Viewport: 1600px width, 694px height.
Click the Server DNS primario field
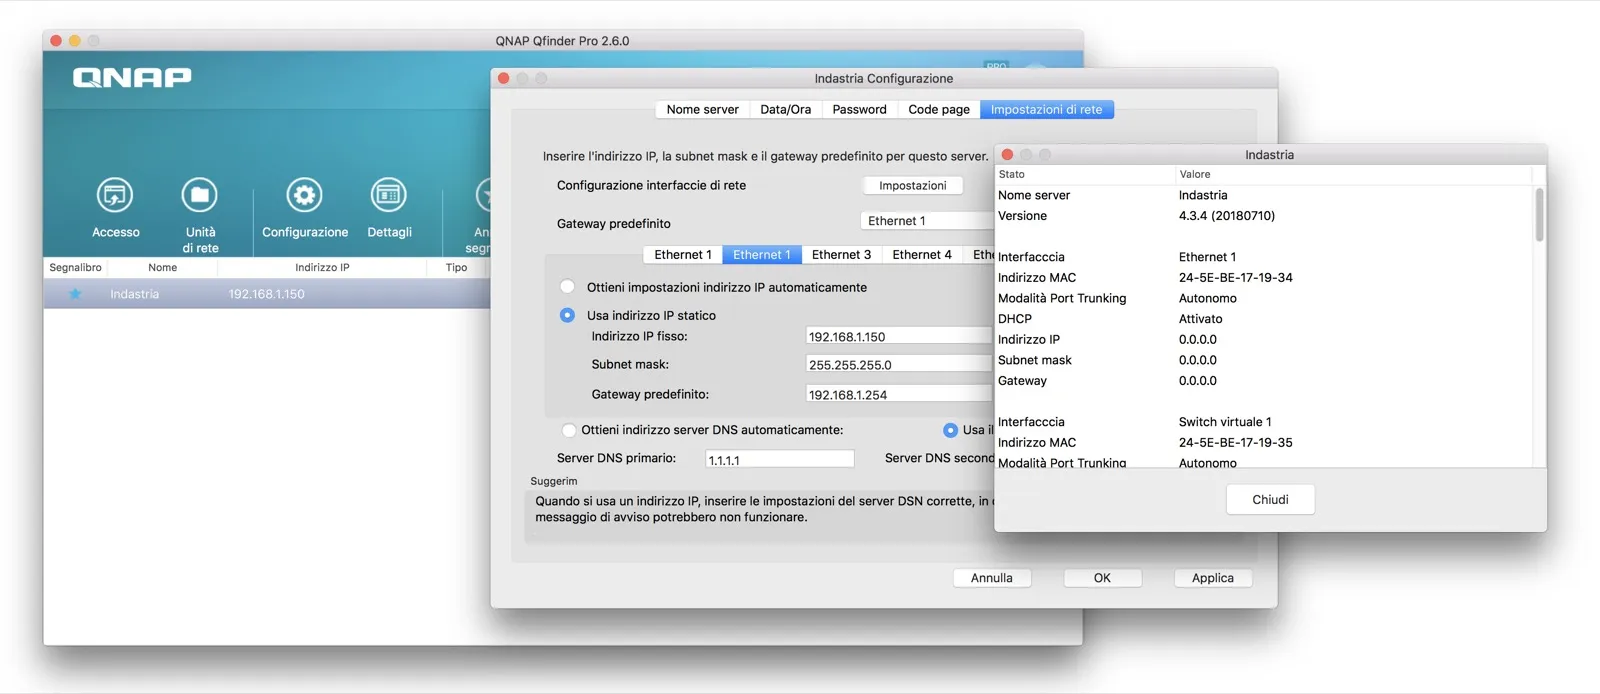779,460
